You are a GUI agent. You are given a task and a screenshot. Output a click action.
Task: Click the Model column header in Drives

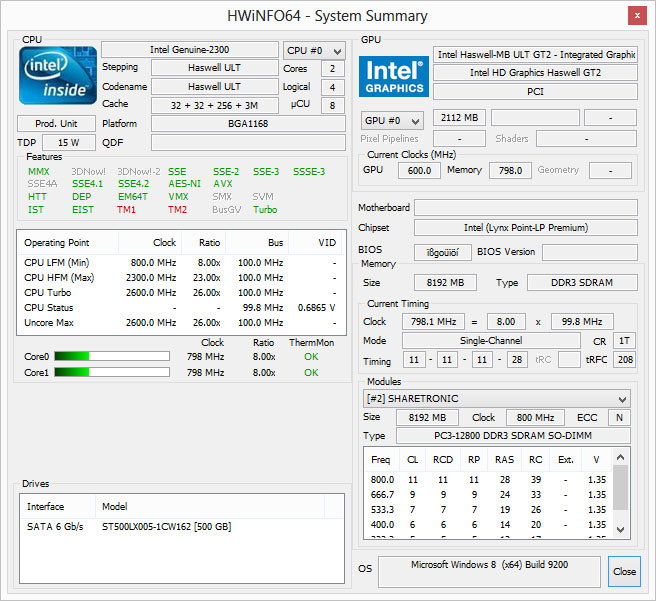(x=210, y=506)
